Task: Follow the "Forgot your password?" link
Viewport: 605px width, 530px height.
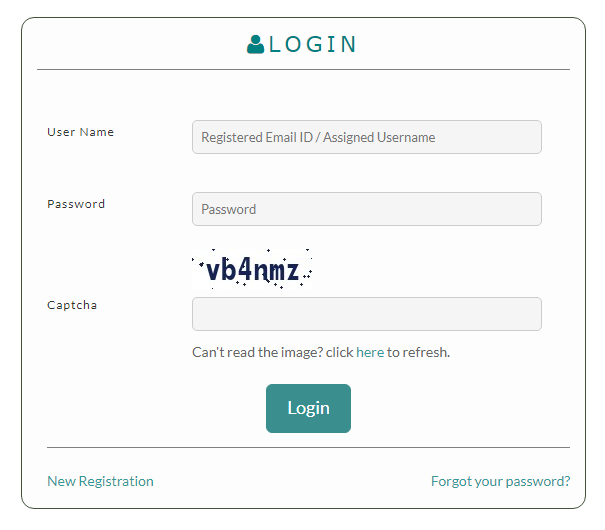Action: (500, 481)
